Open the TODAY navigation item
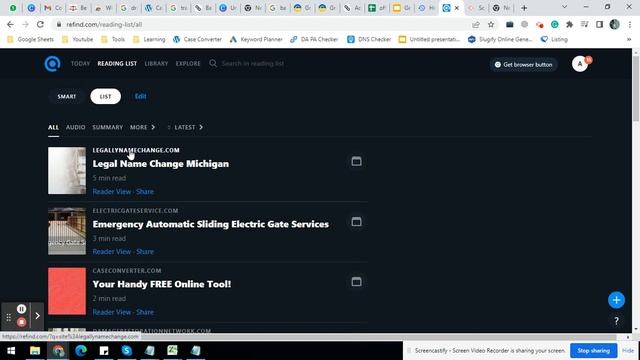 click(80, 64)
